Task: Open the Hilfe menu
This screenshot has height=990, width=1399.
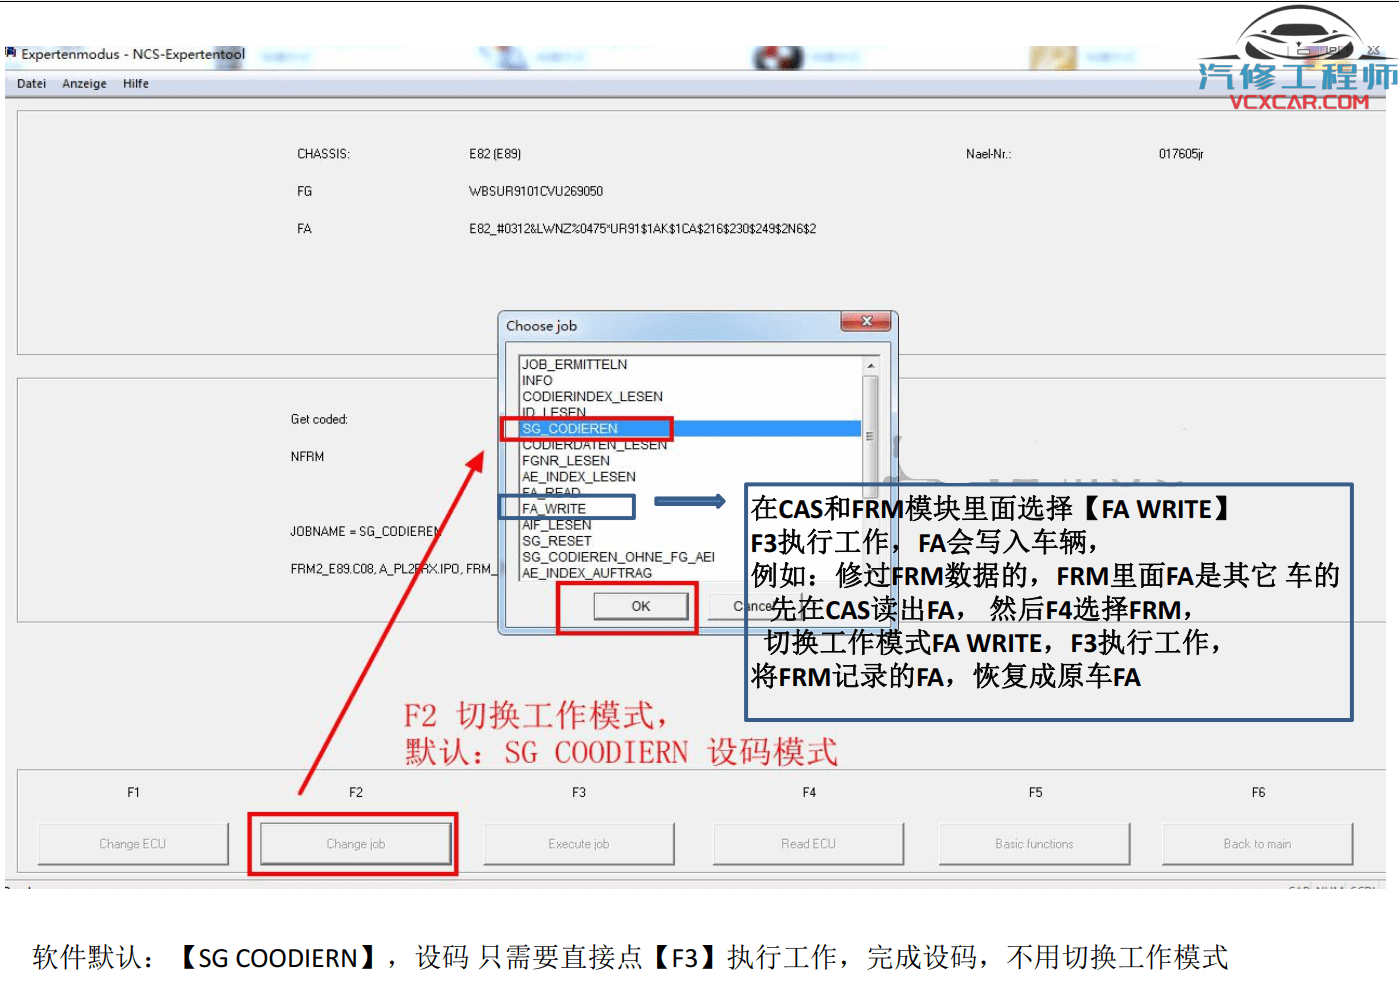Action: tap(135, 83)
